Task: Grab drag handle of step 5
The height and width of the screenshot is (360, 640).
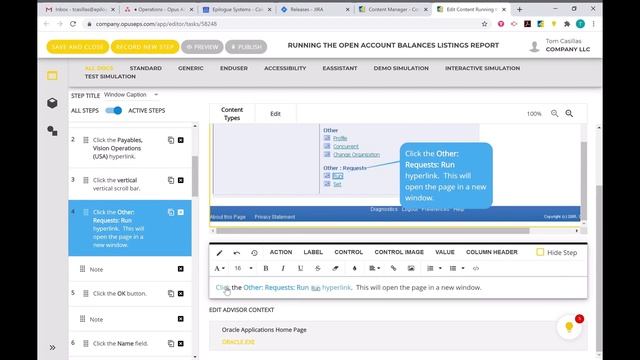Action: point(86,293)
